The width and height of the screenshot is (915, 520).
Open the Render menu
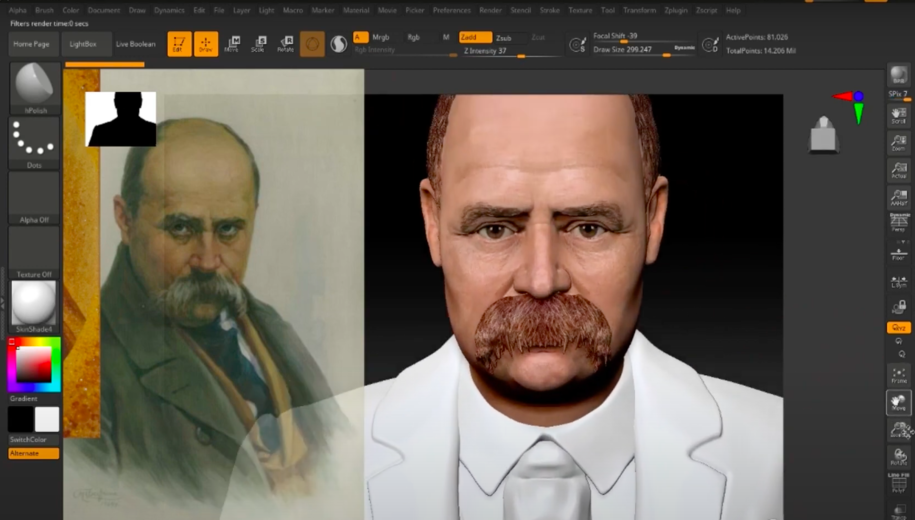490,10
